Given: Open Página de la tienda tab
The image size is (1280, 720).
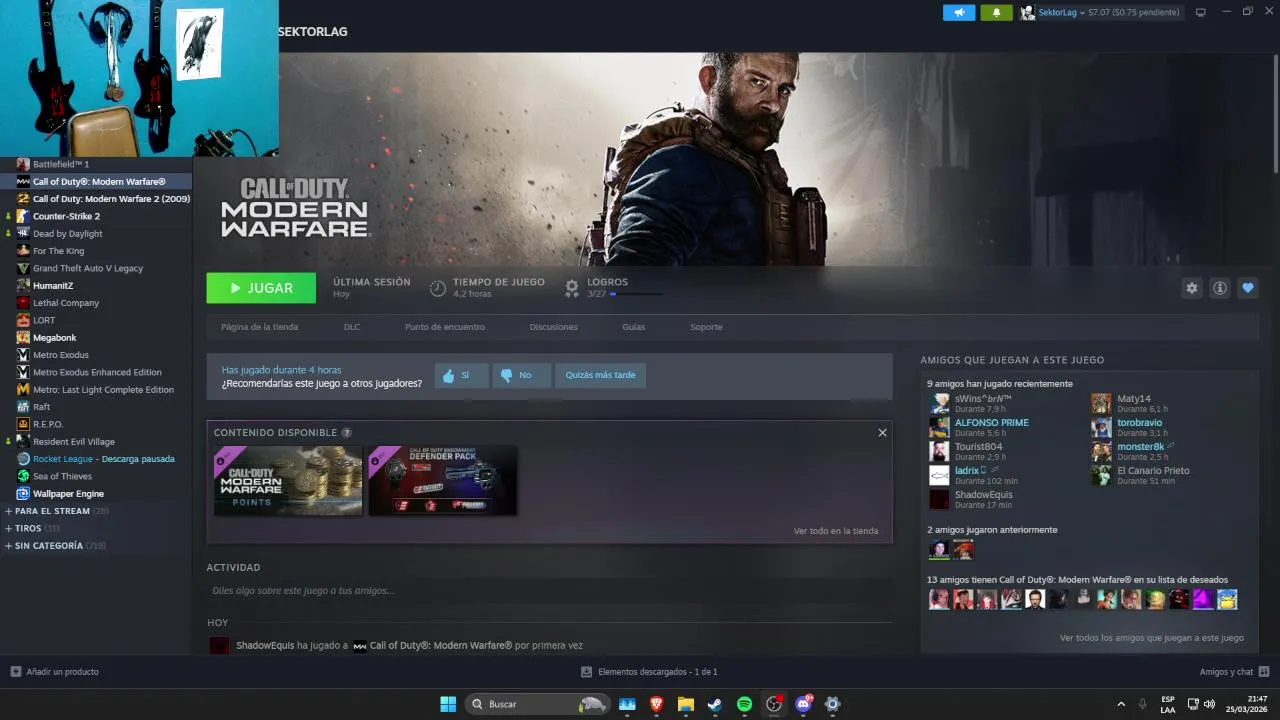Looking at the screenshot, I should (x=259, y=327).
